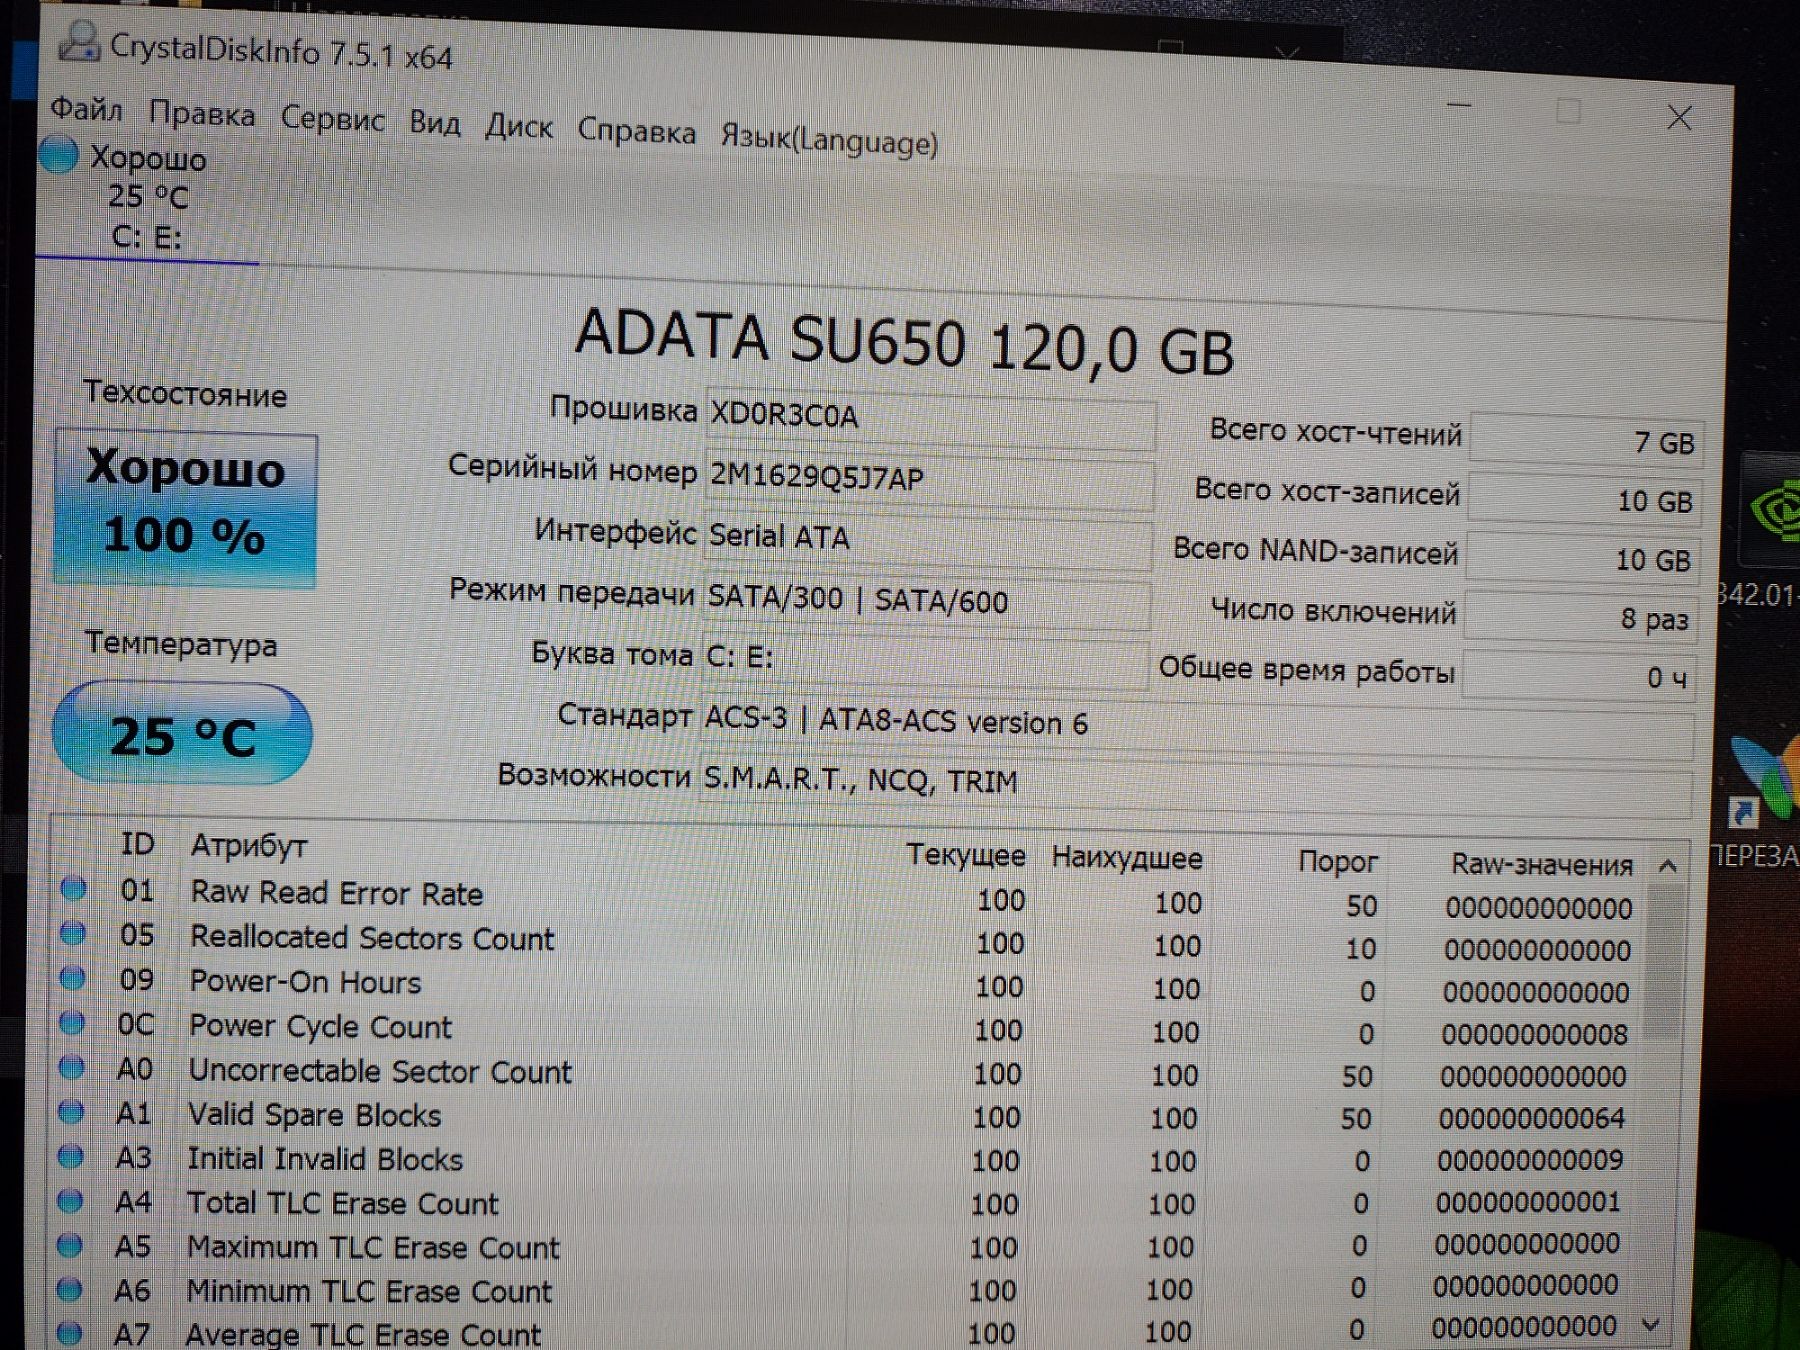Click the status dot beside Raw Read Error Rate
This screenshot has height=1350, width=1800.
[x=73, y=888]
